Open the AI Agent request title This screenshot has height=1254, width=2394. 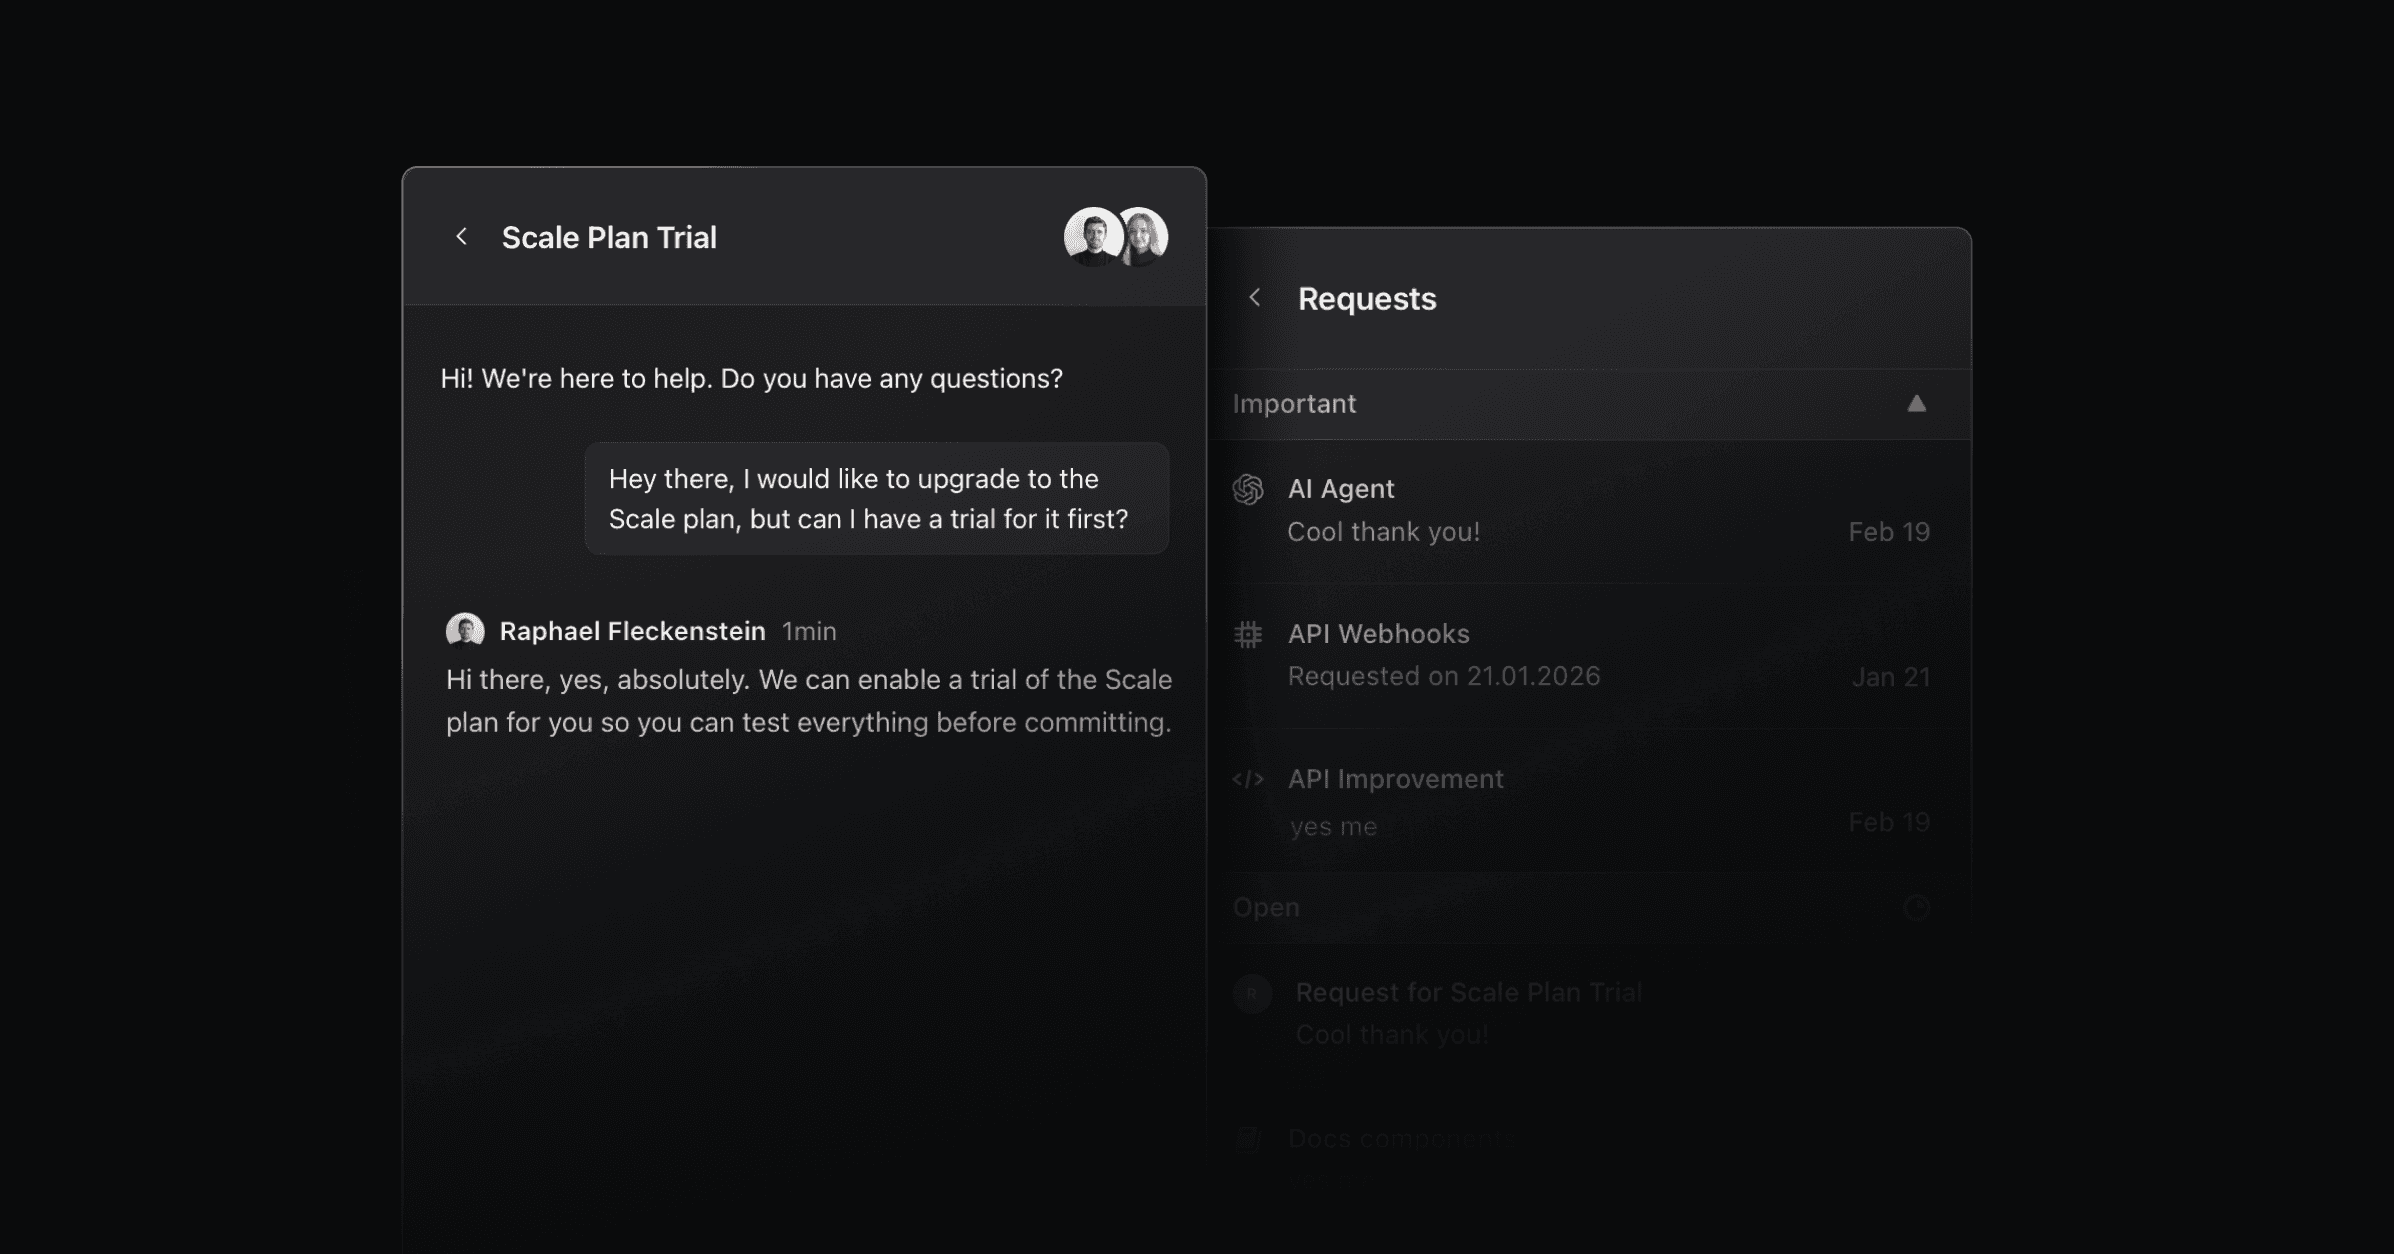pos(1340,489)
